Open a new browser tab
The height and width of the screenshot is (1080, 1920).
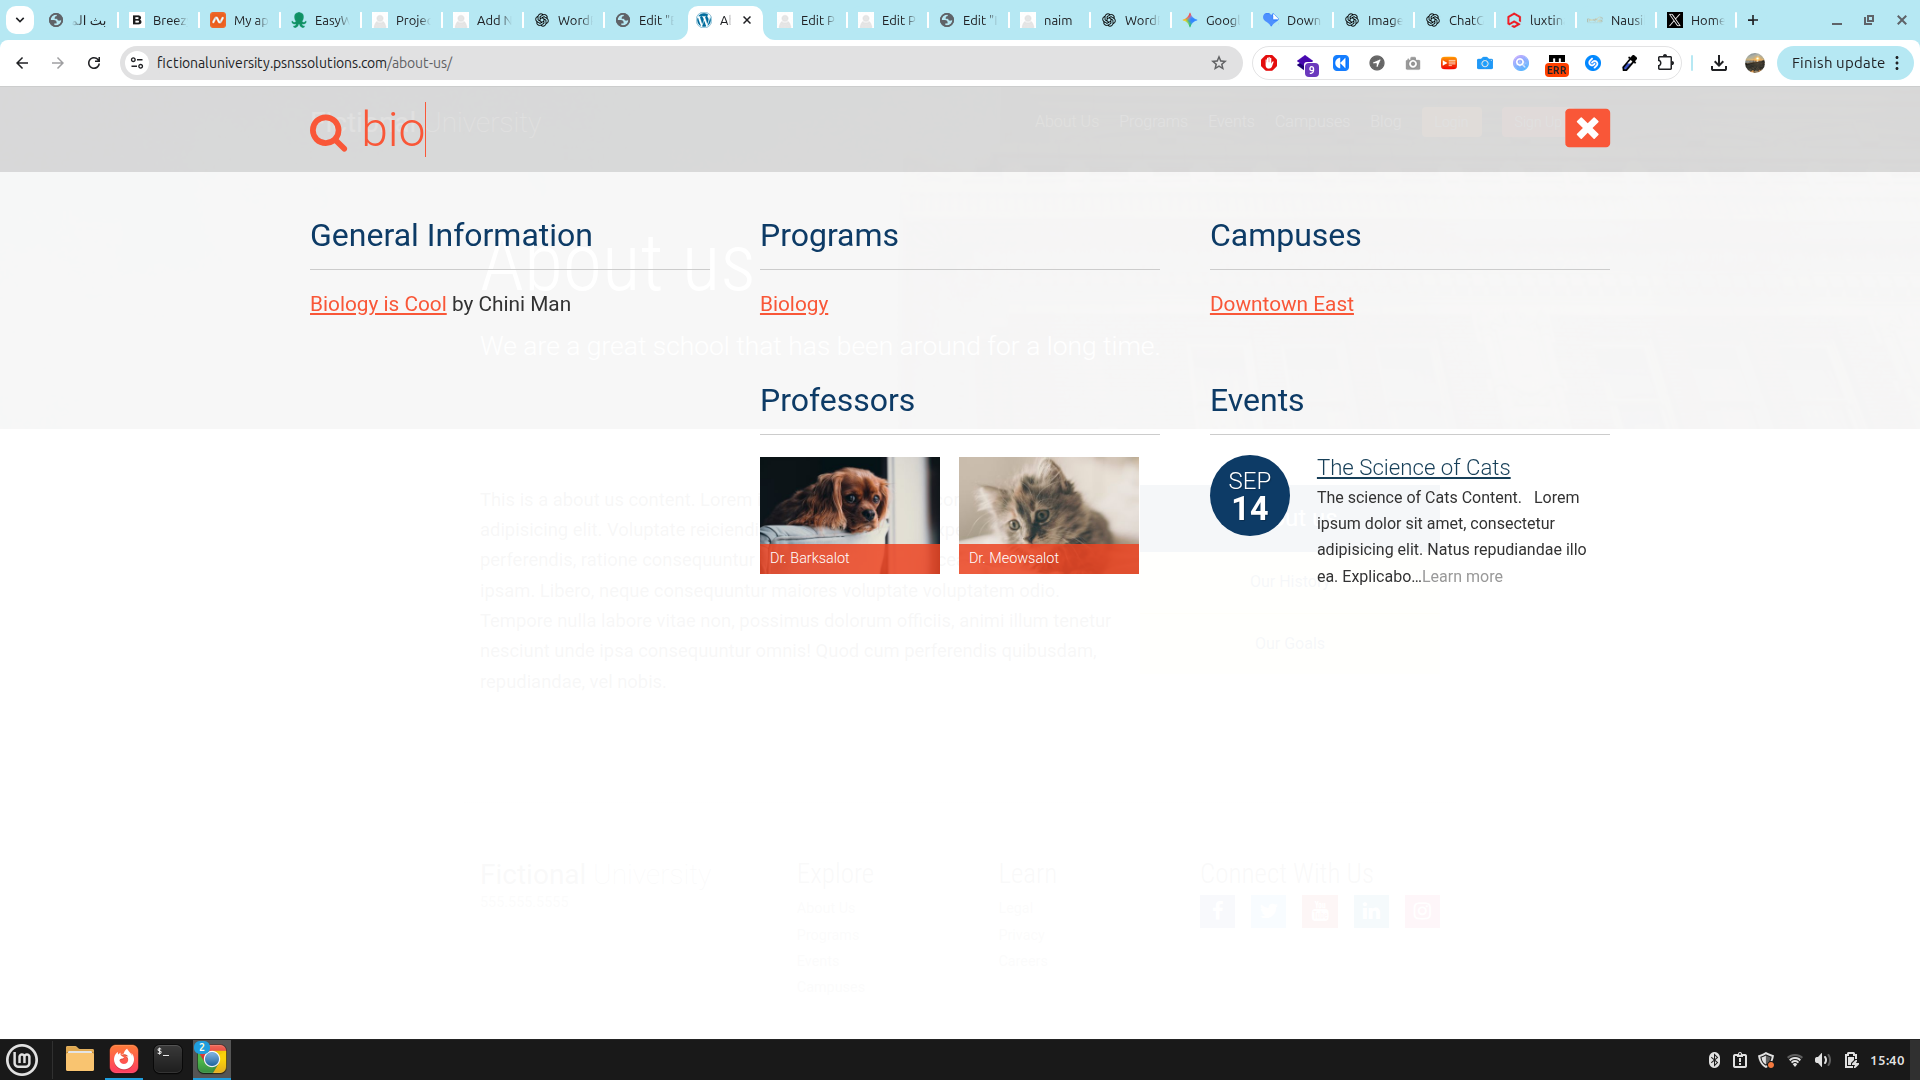[1752, 20]
